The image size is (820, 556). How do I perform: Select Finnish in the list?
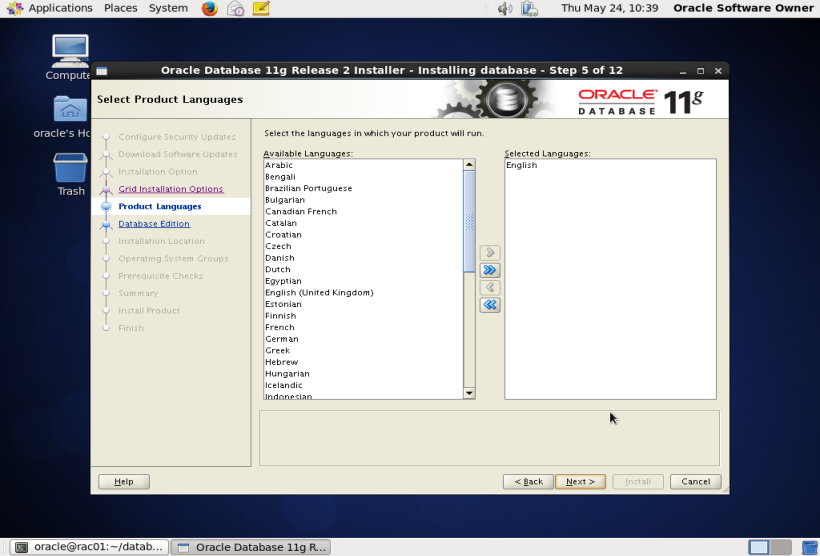click(363, 315)
